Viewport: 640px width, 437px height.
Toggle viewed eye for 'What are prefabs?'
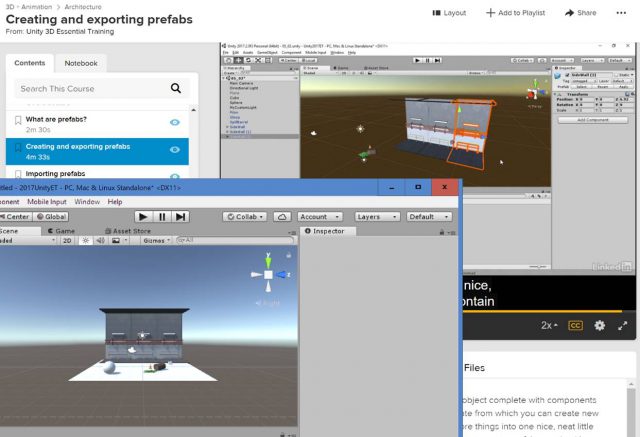(x=175, y=122)
